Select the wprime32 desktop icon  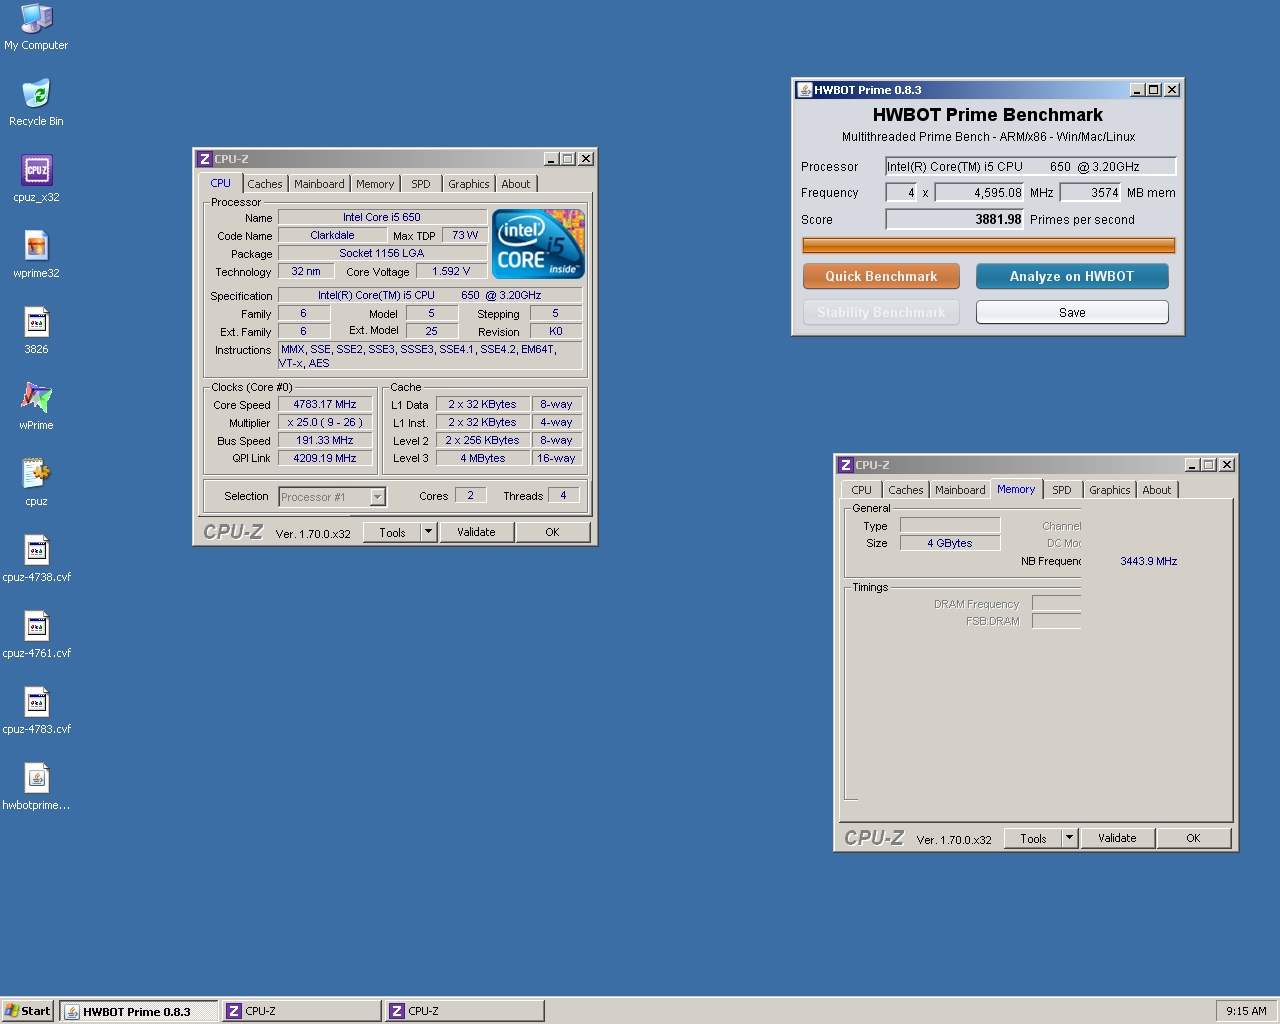(x=36, y=254)
